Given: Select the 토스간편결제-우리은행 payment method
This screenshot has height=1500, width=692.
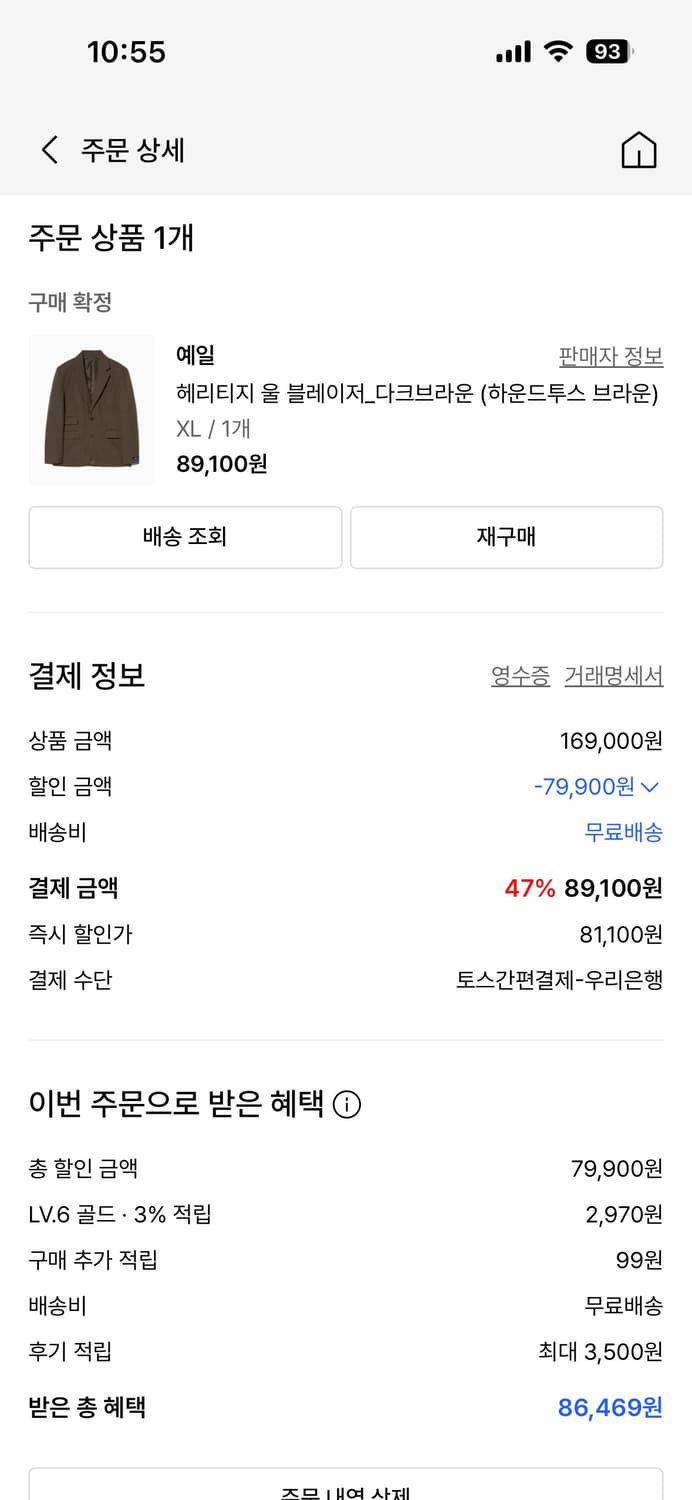Looking at the screenshot, I should [x=560, y=980].
